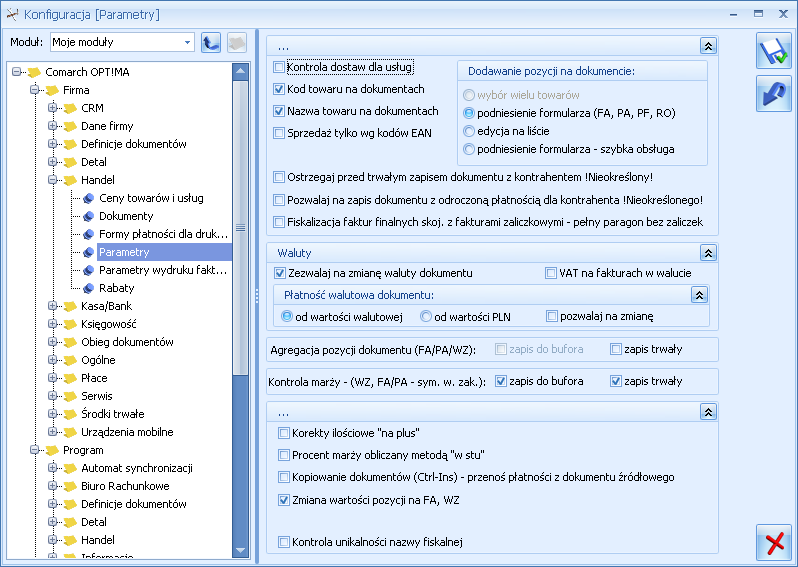
Task: Expand the Detal branch under Firma
Action: 52,162
